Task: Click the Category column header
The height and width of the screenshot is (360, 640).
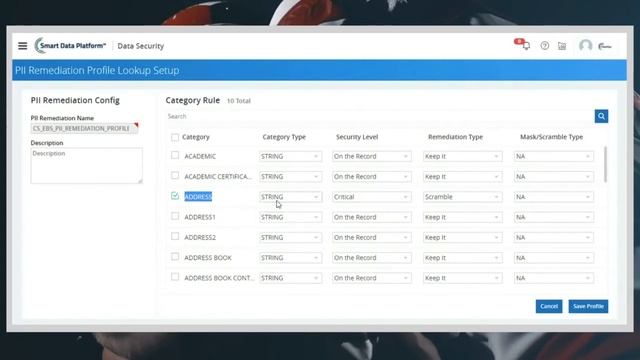Action: 196,137
